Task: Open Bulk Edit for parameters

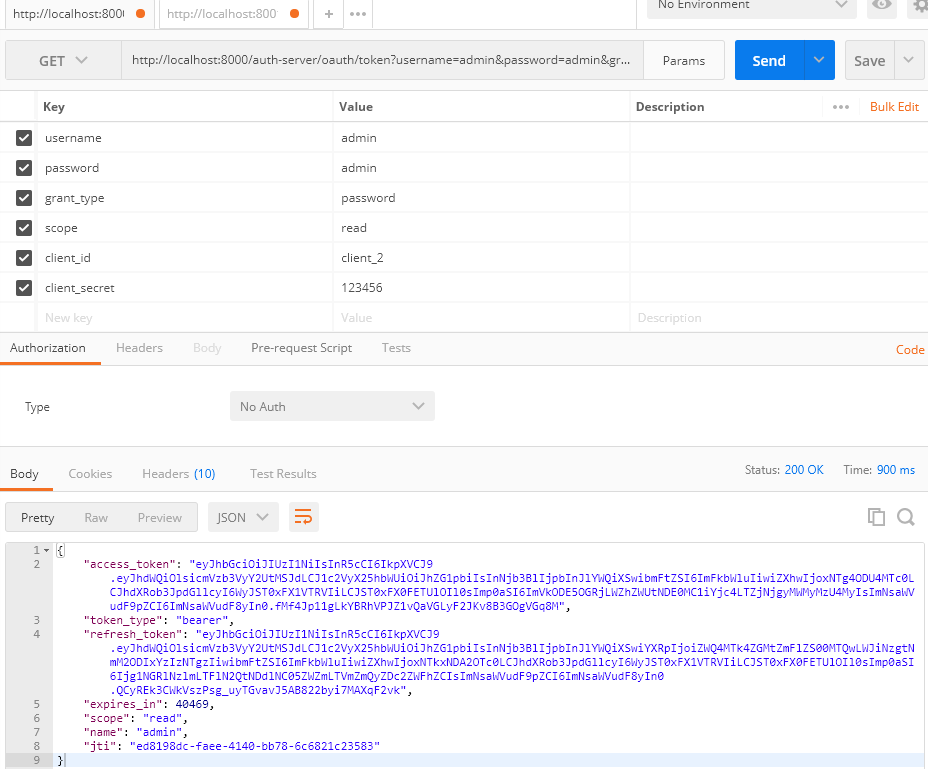Action: tap(894, 107)
